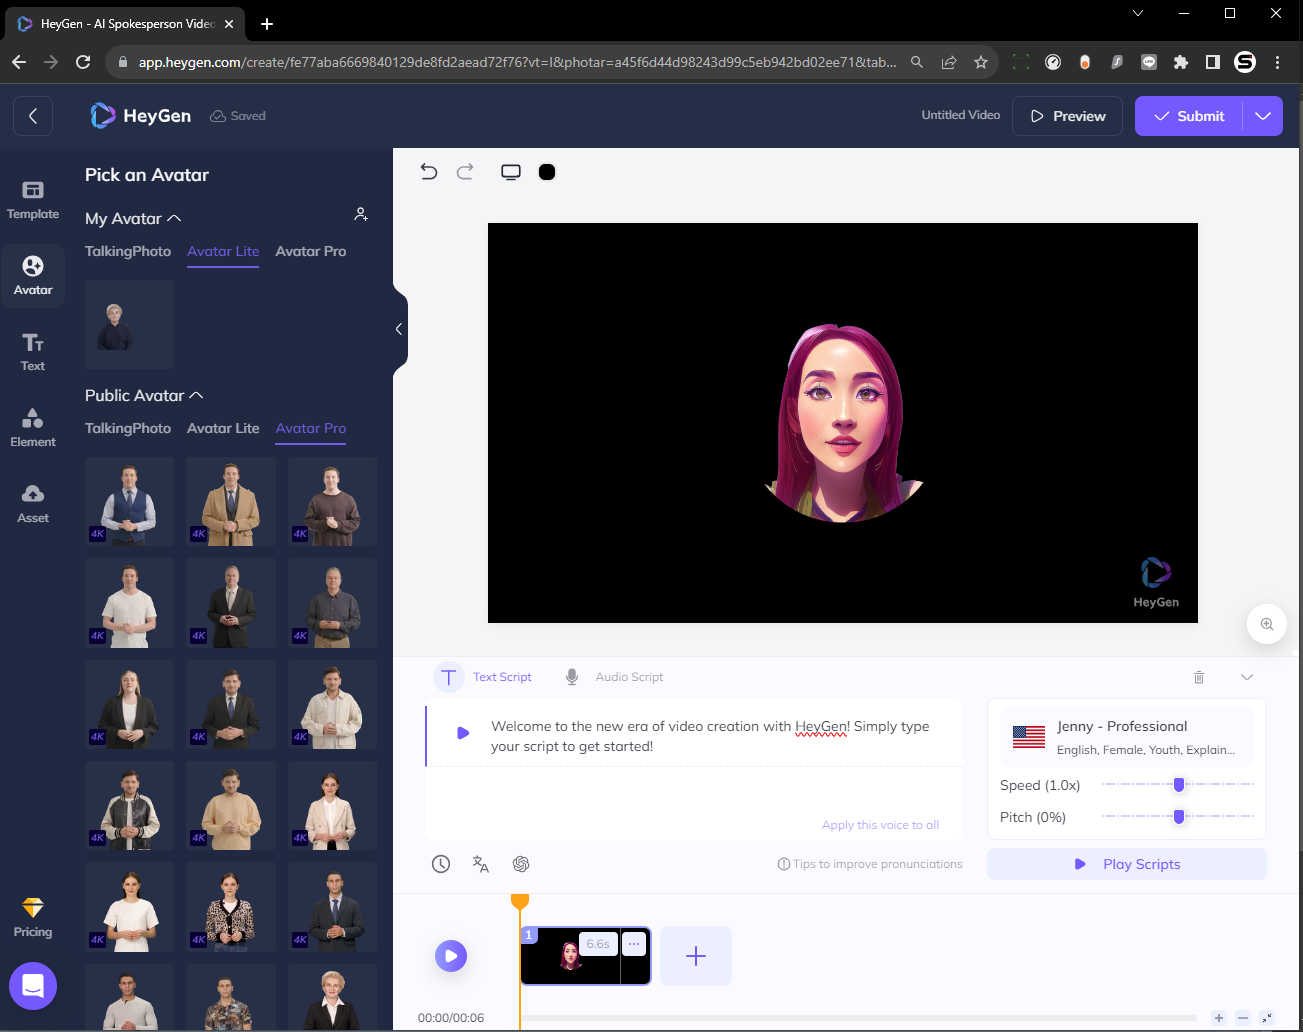Open the ChatGPT script assistant
The image size is (1303, 1032).
[521, 864]
